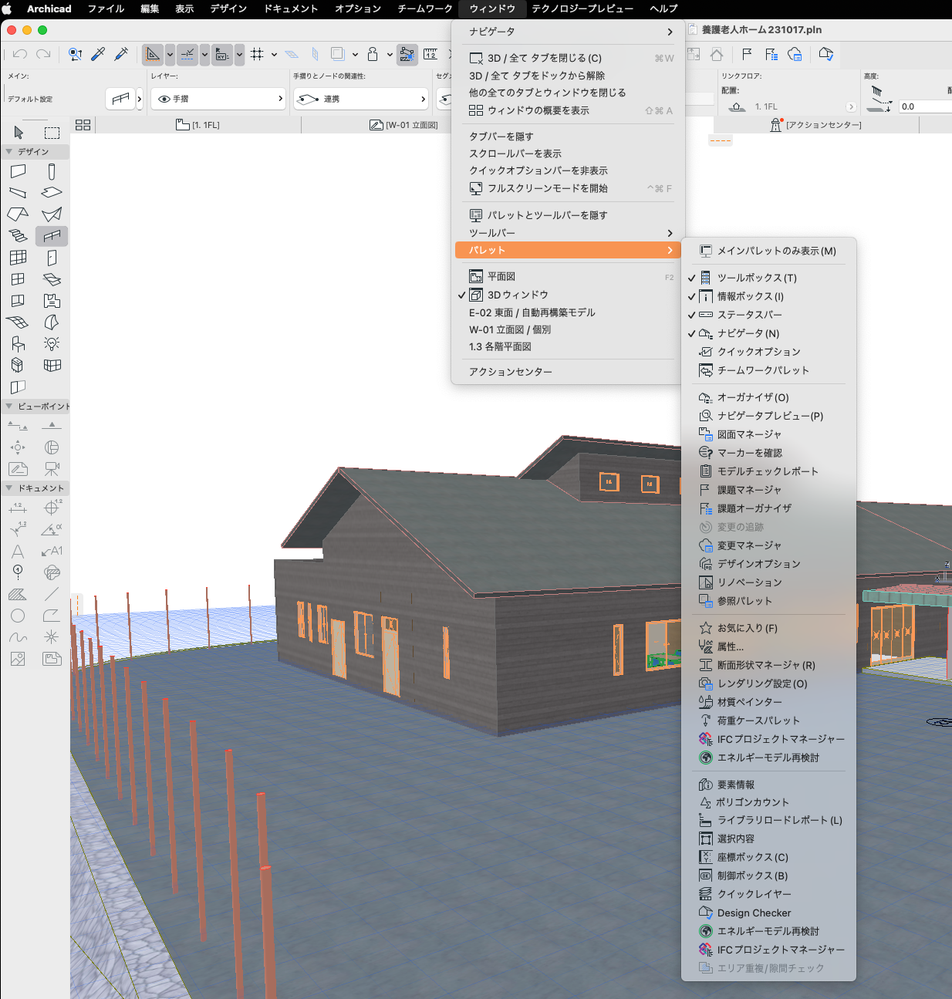952x999 pixels.
Task: Choose フルスクリーンモードを開始
Action: 566,189
